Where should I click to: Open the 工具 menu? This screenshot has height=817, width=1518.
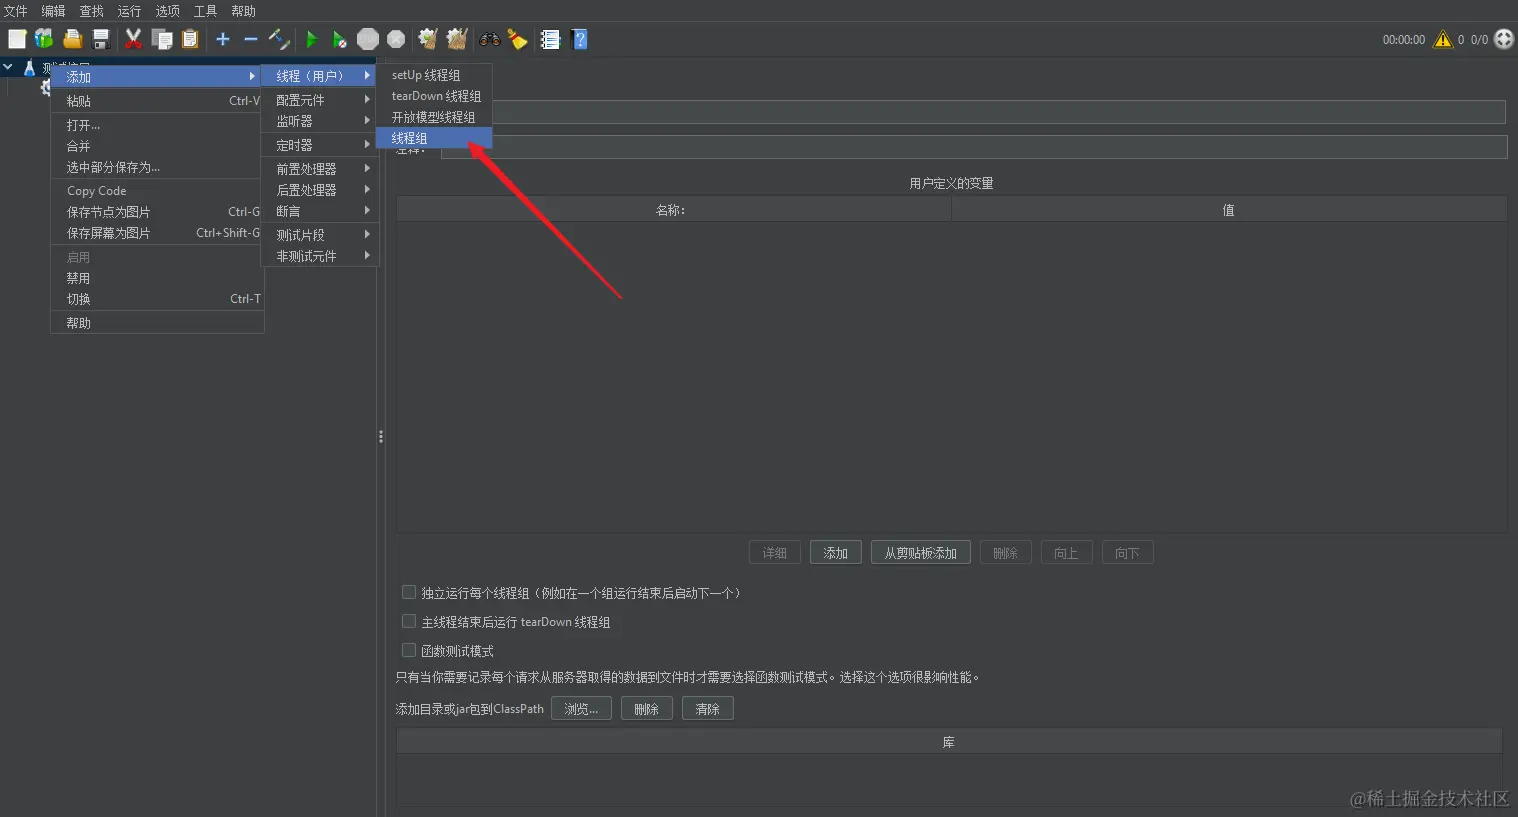pos(205,11)
